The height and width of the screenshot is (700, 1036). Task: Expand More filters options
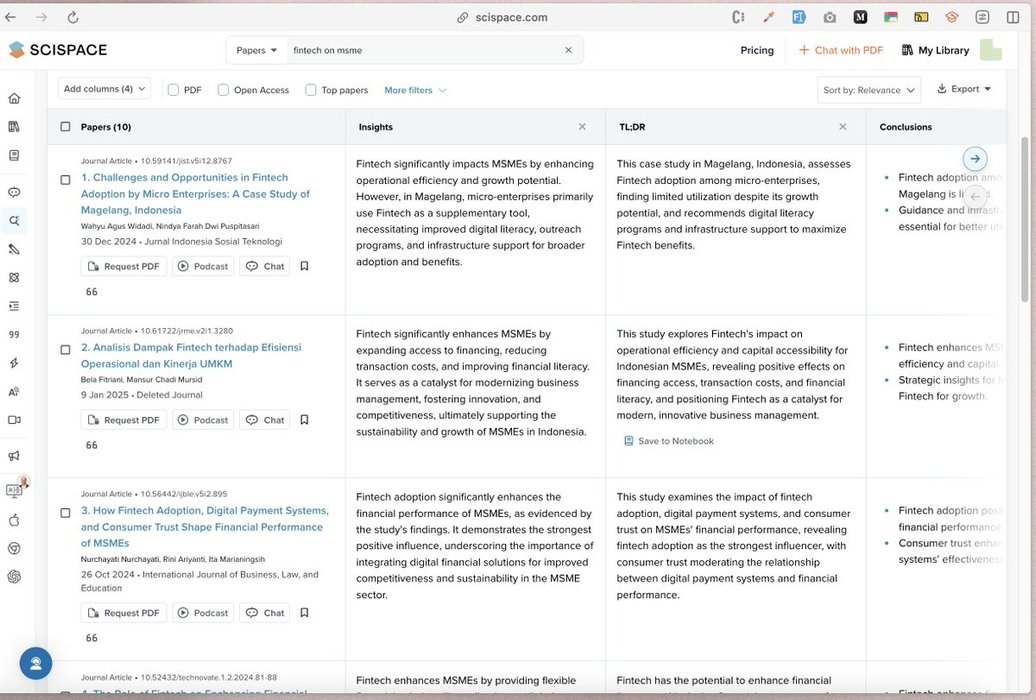point(415,90)
